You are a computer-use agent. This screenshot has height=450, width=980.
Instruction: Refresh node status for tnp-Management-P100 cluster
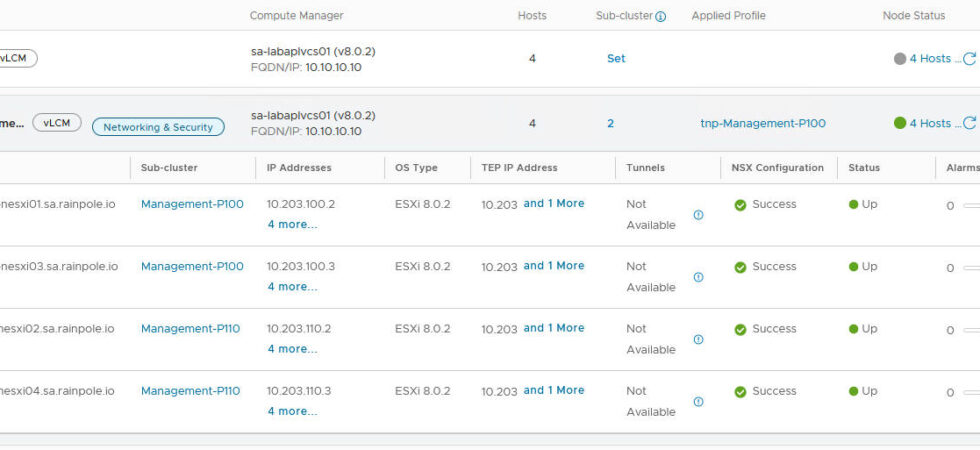point(968,124)
